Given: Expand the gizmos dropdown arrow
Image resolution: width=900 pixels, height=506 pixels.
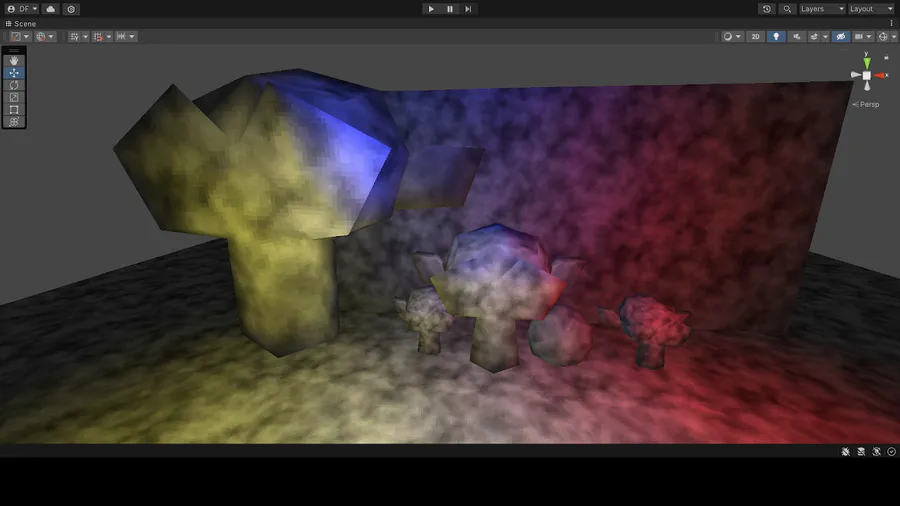Looking at the screenshot, I should (x=894, y=37).
